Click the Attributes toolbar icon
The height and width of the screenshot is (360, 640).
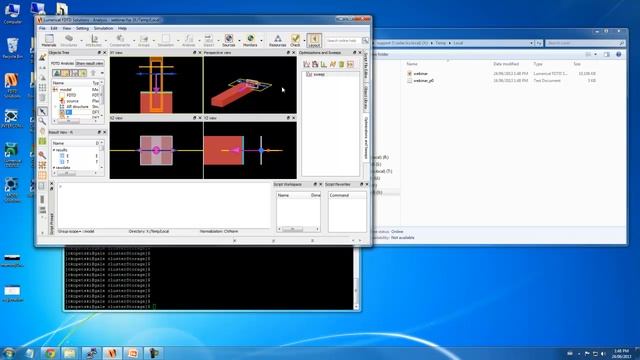point(94,40)
